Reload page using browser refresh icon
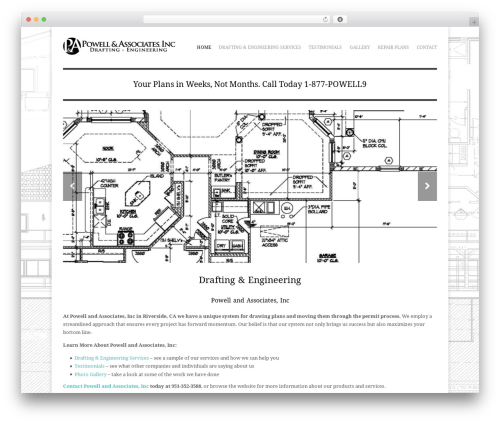 coord(325,20)
